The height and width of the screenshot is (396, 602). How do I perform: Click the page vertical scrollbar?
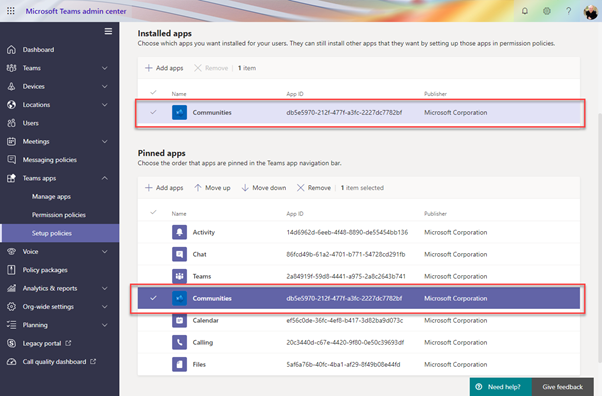point(599,237)
